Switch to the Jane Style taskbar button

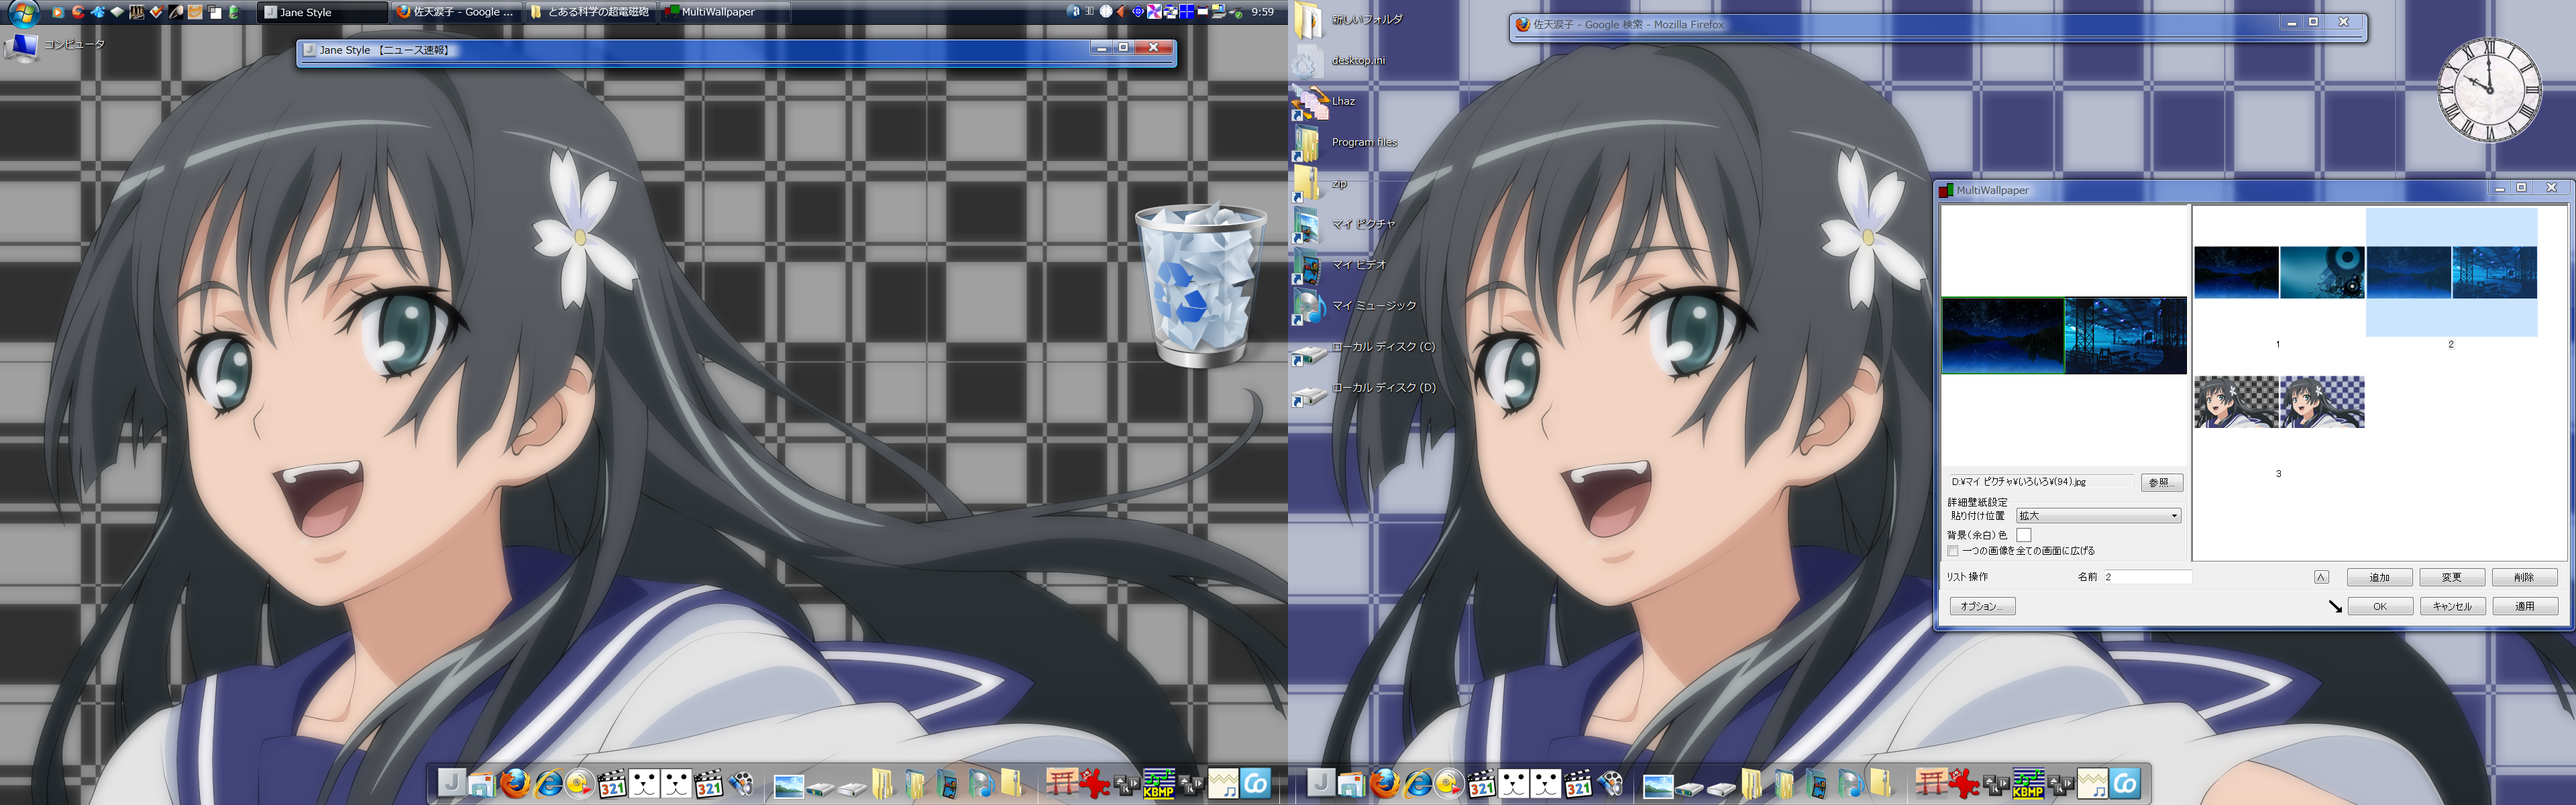[322, 12]
